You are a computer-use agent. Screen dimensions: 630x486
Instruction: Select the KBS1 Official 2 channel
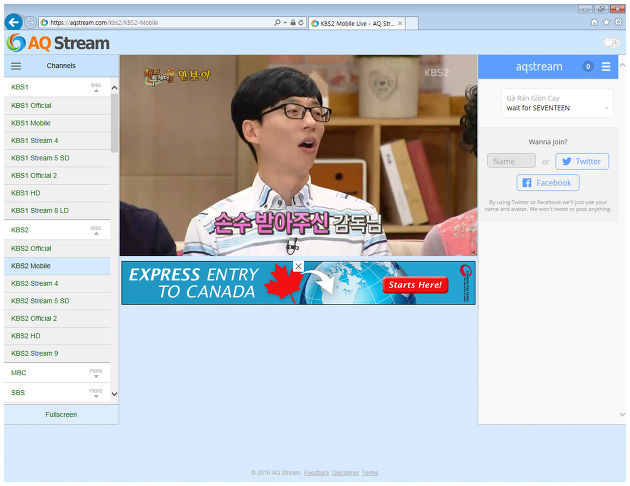(x=57, y=176)
